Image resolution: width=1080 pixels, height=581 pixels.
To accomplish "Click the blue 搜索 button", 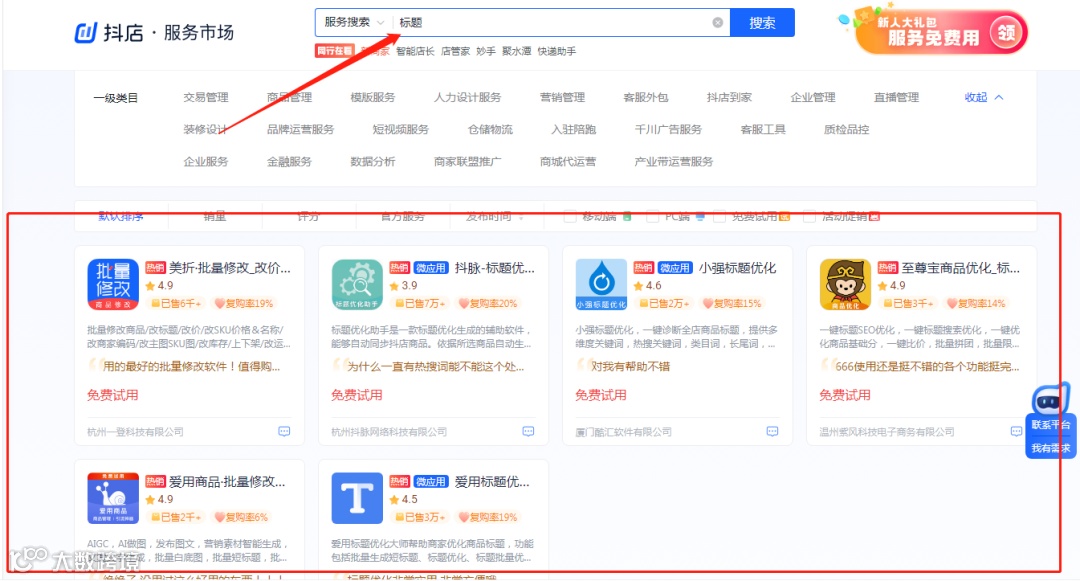I will click(x=762, y=23).
